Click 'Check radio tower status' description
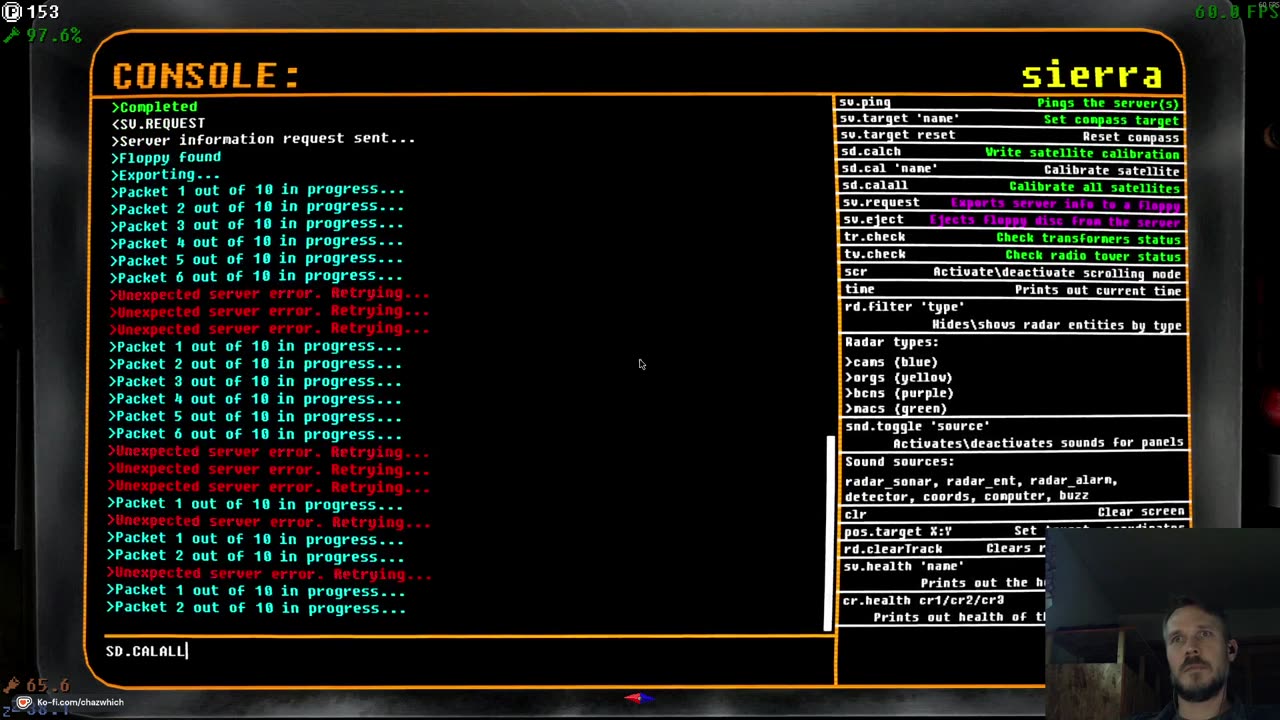This screenshot has width=1280, height=720. [x=1094, y=256]
